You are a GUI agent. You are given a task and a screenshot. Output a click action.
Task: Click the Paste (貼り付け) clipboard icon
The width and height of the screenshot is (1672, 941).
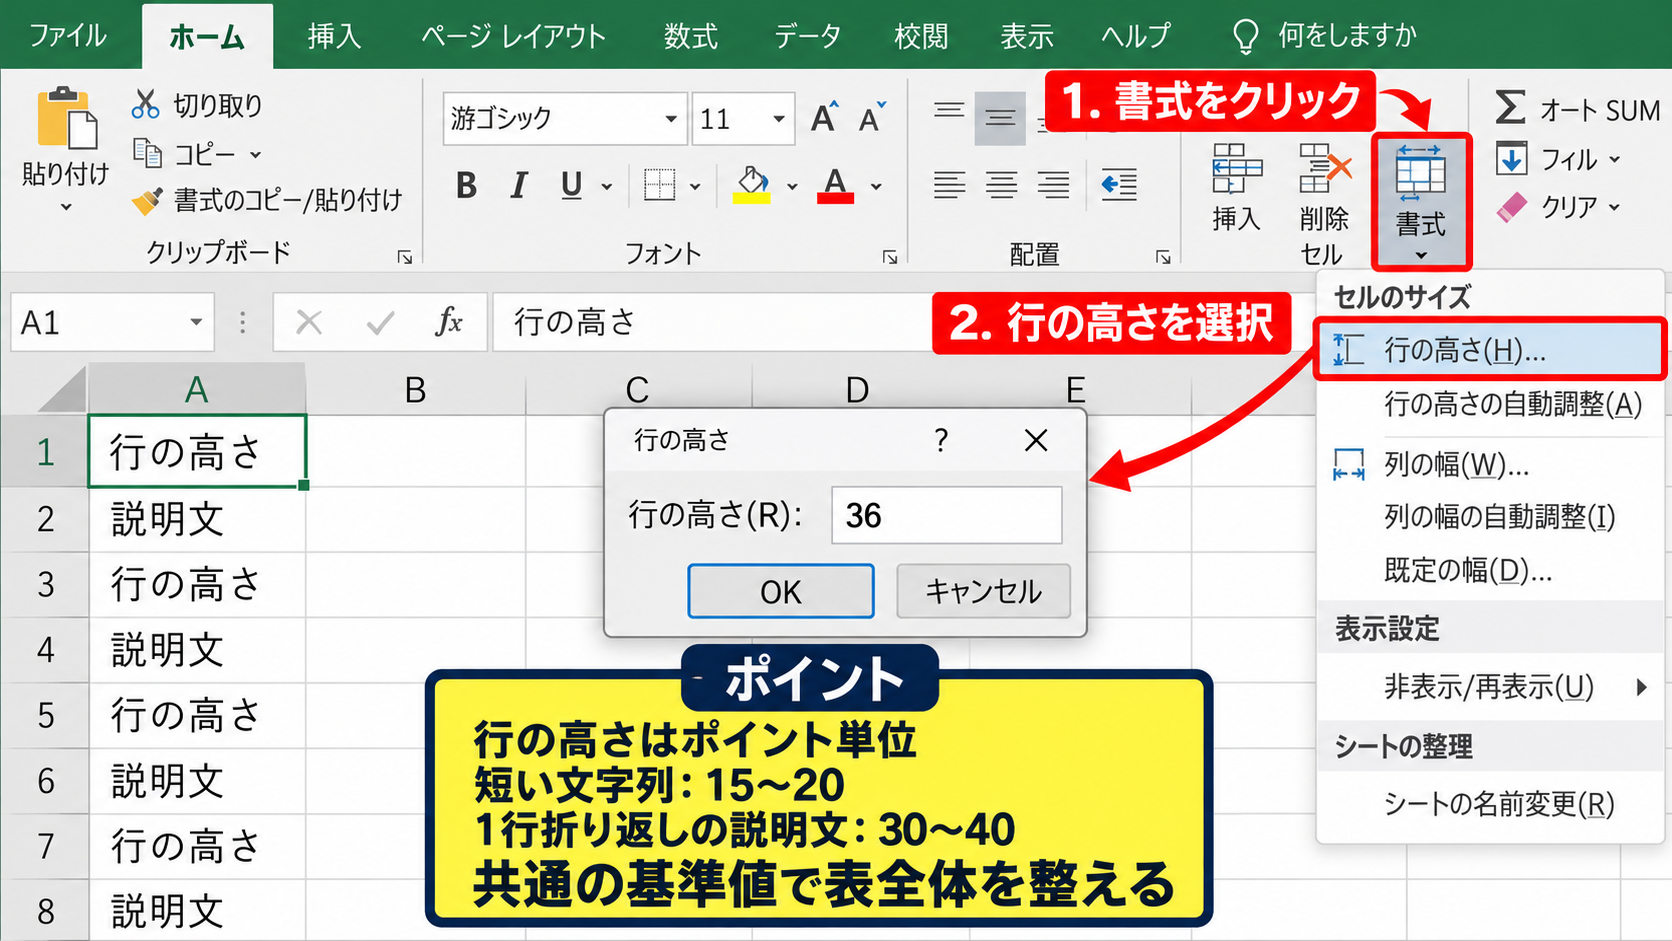click(67, 118)
